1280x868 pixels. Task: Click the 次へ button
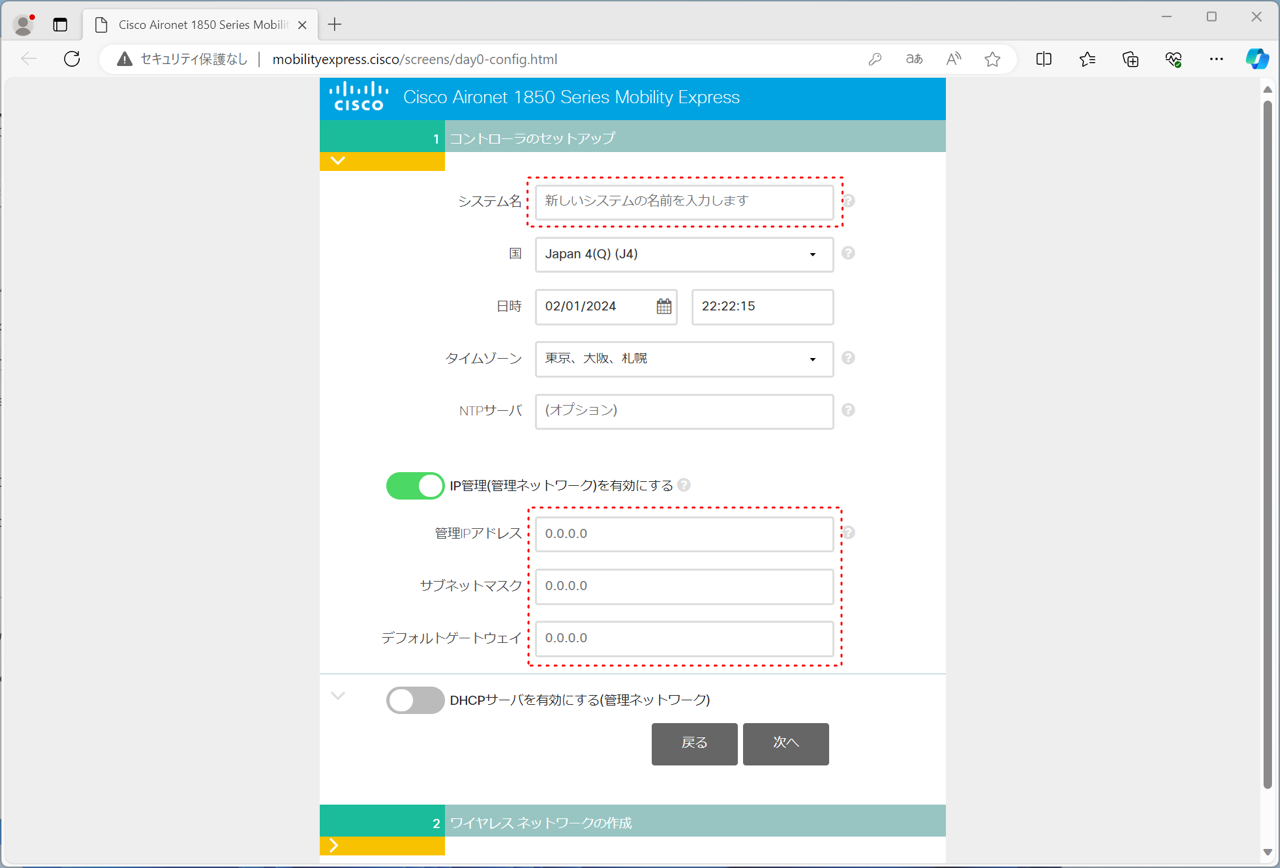click(785, 744)
